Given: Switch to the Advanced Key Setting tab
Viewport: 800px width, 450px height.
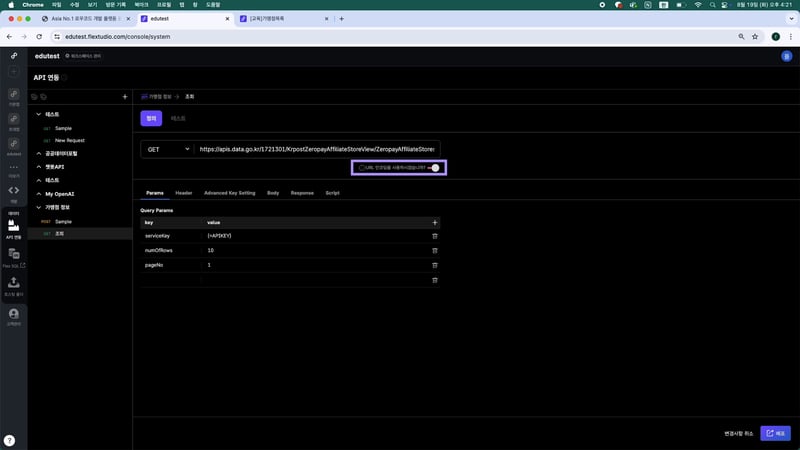Looking at the screenshot, I should [x=229, y=192].
